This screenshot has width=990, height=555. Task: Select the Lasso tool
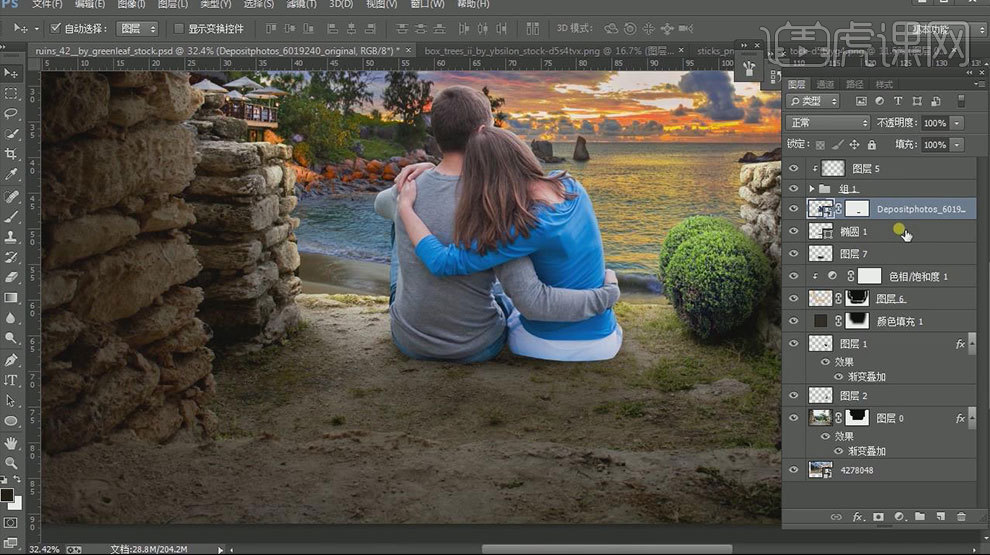click(x=11, y=114)
